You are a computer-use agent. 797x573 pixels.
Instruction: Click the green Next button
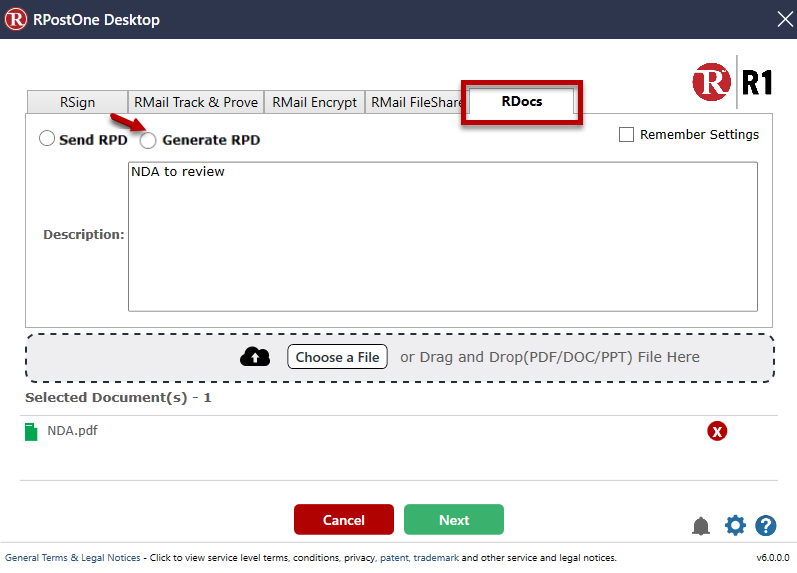[454, 520]
